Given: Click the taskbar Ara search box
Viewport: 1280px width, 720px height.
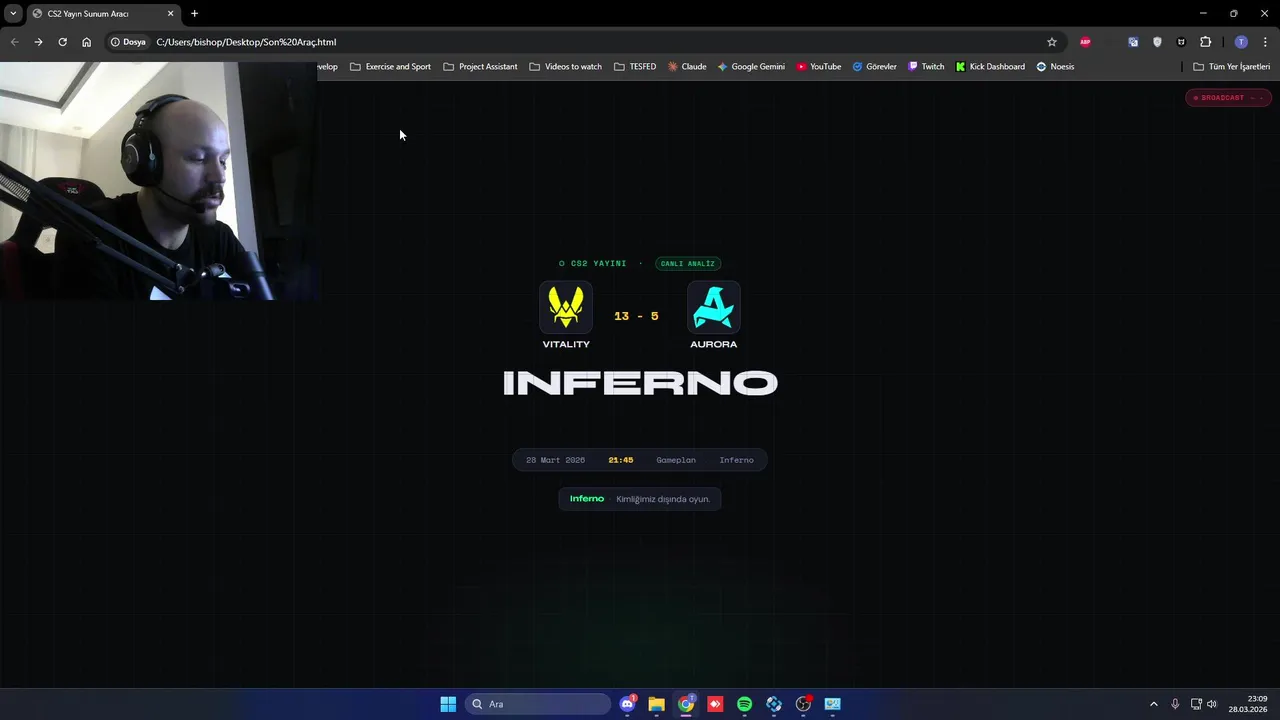Looking at the screenshot, I should (538, 704).
